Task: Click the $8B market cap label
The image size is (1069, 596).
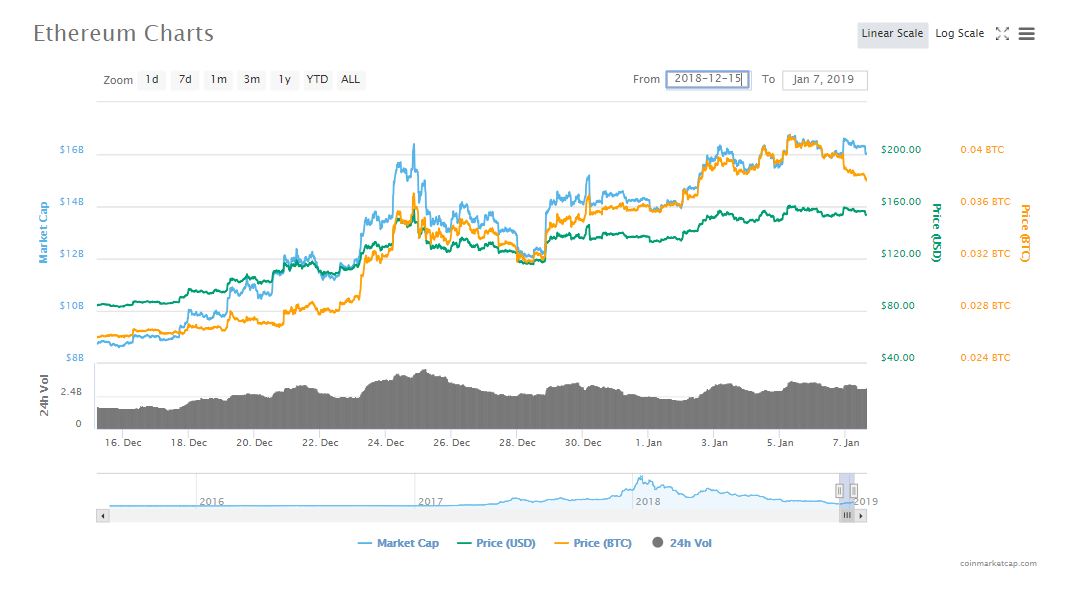Action: point(75,358)
